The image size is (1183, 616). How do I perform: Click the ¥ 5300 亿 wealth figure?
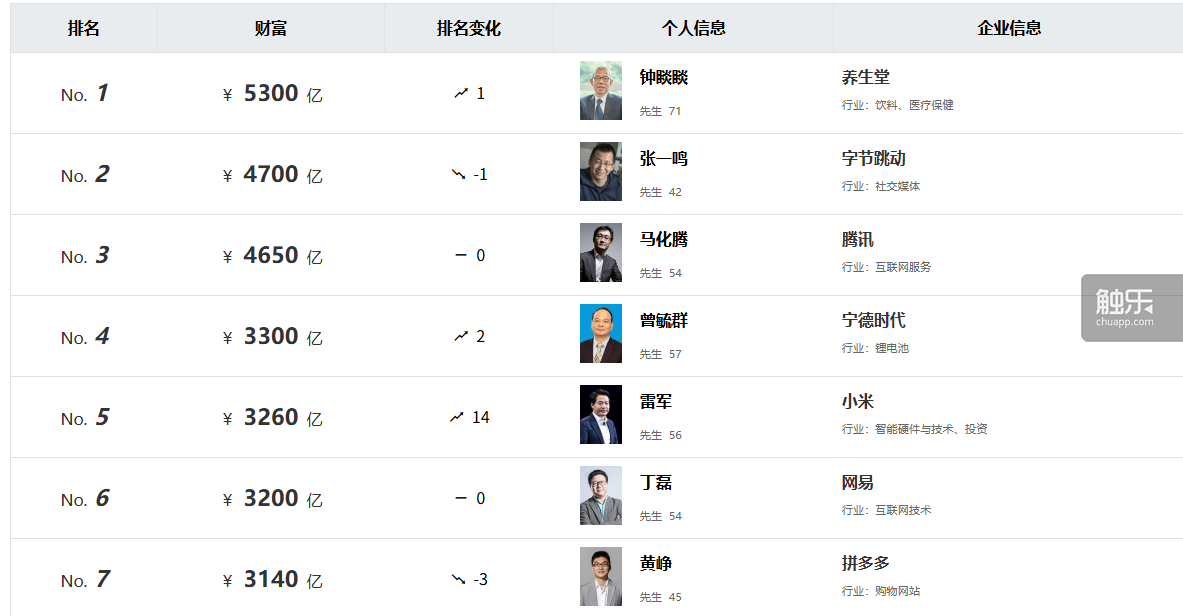point(272,94)
